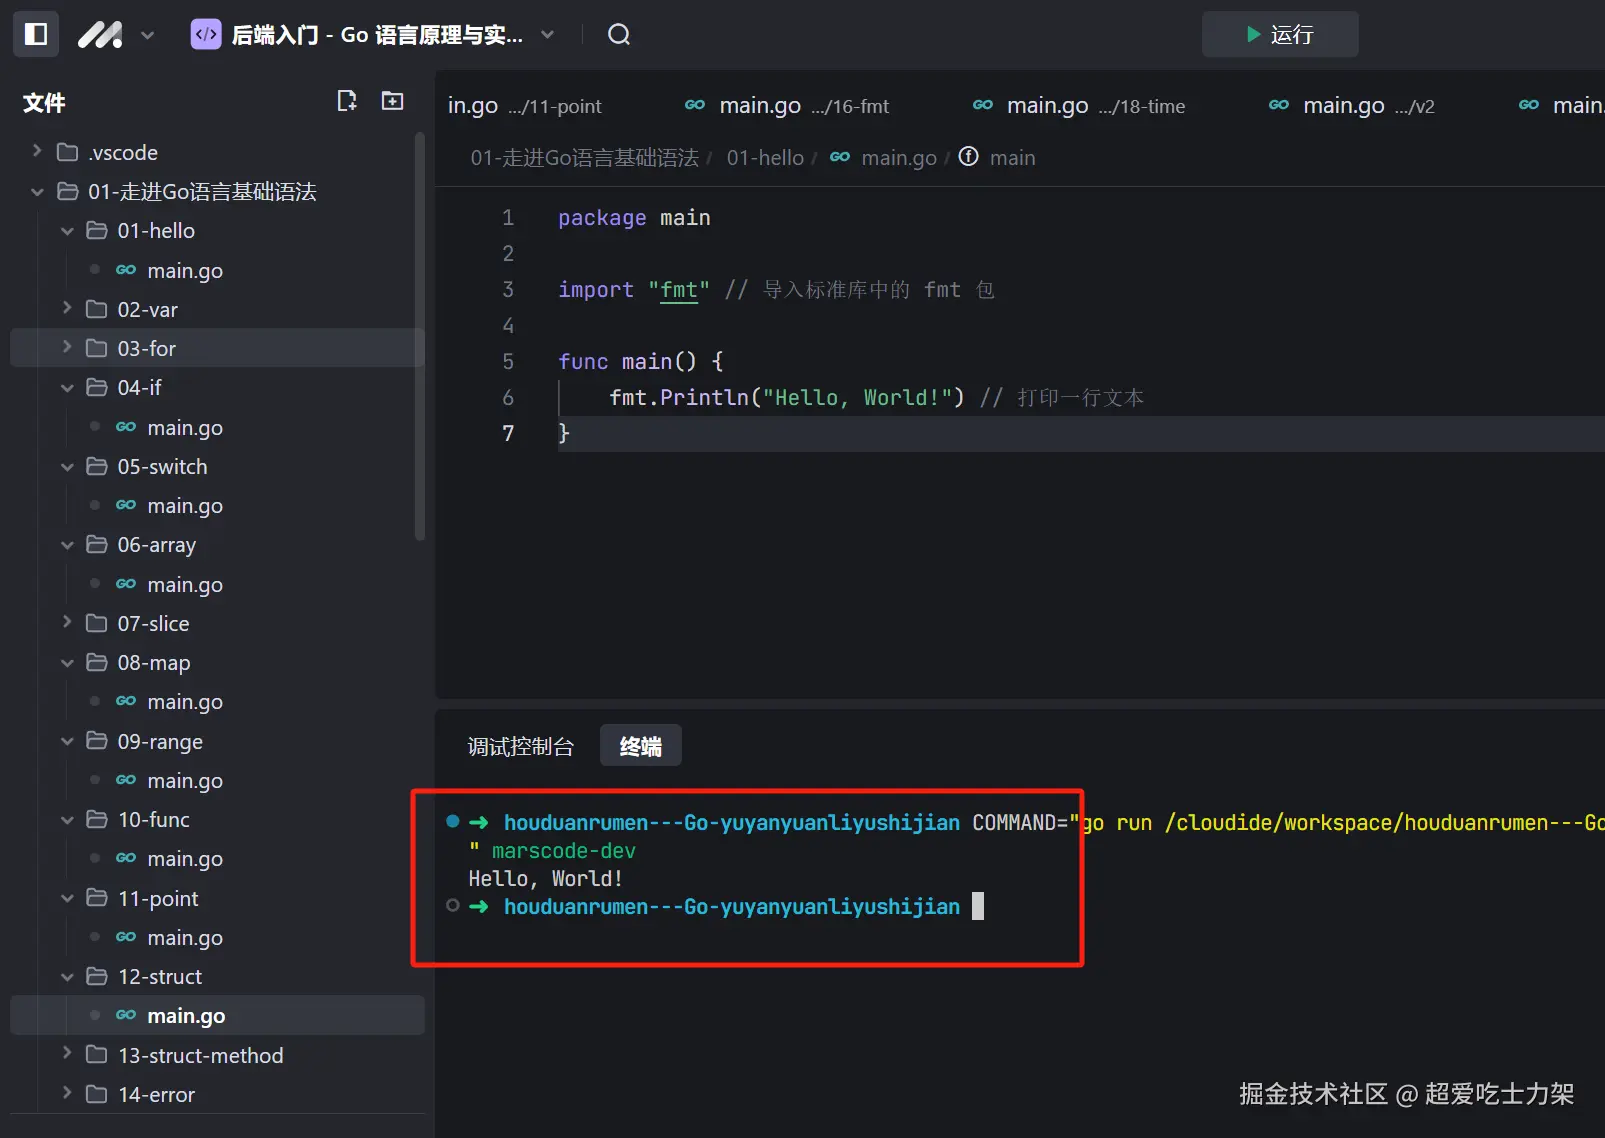Click the Hello, World! terminal output
The height and width of the screenshot is (1138, 1605).
coord(546,878)
